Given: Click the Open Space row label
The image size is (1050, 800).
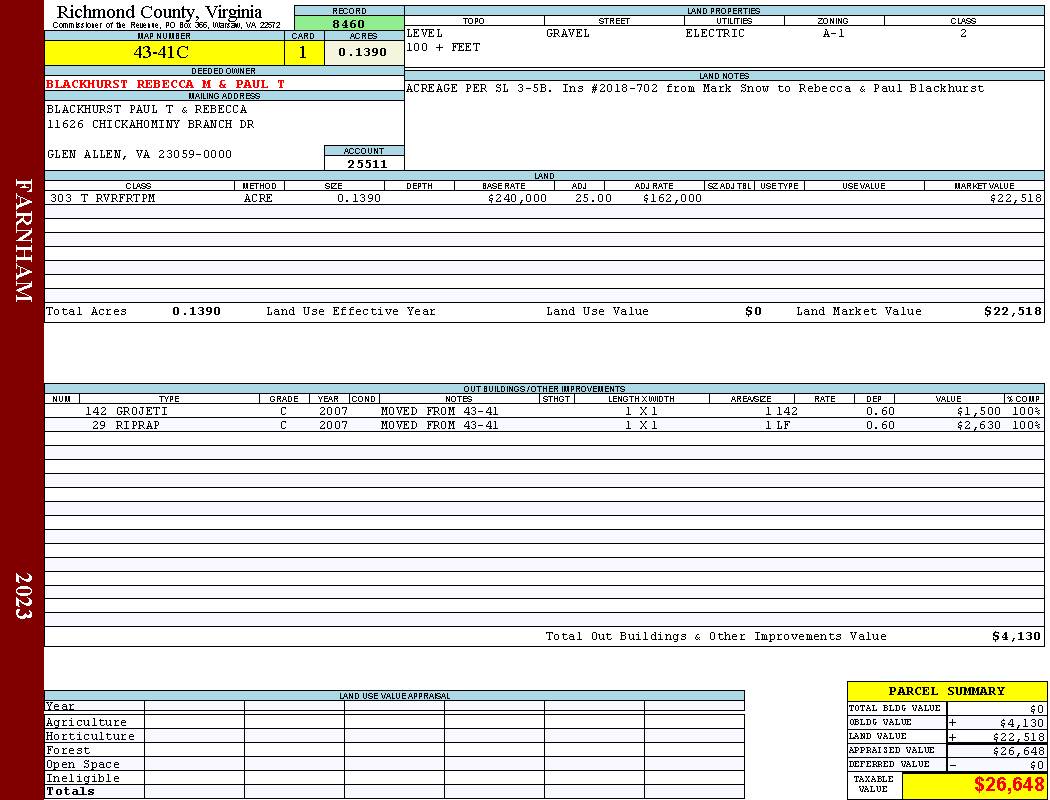Looking at the screenshot, I should (x=82, y=765).
